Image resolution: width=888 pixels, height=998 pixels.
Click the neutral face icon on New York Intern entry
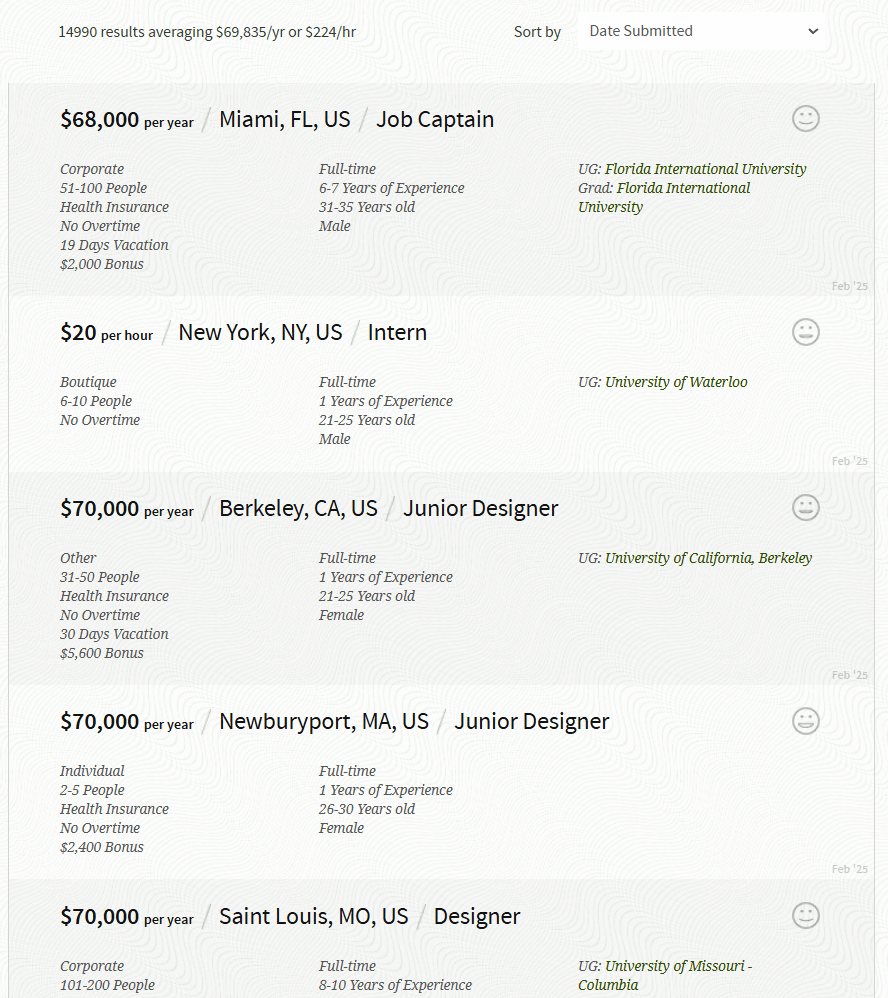coord(806,332)
